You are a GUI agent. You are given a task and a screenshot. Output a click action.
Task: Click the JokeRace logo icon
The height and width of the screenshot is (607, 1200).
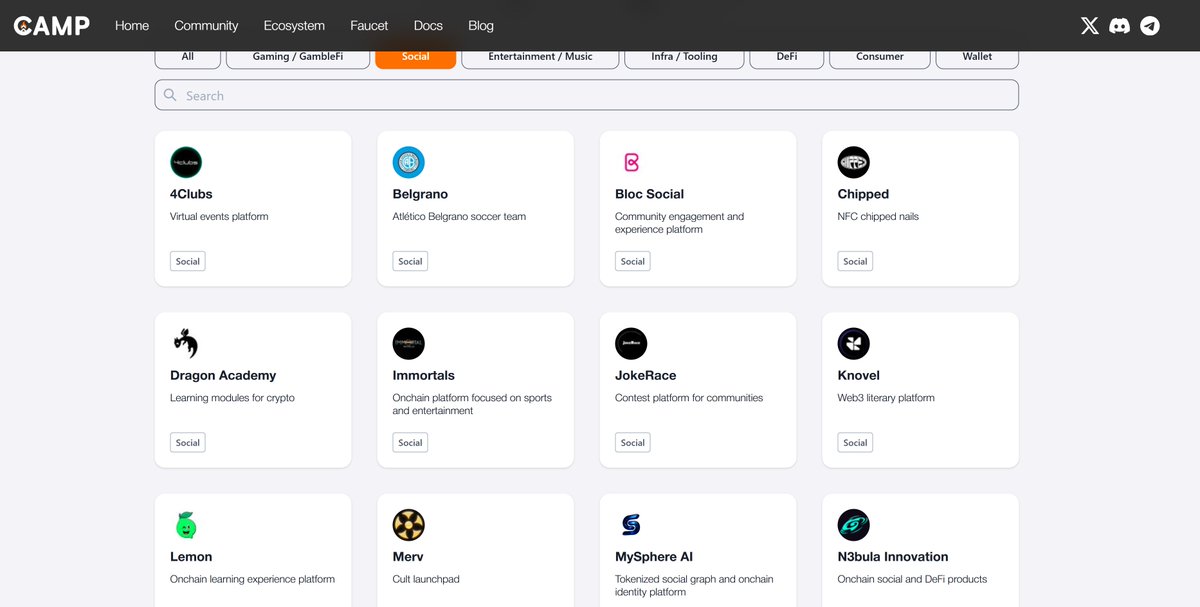pos(631,344)
